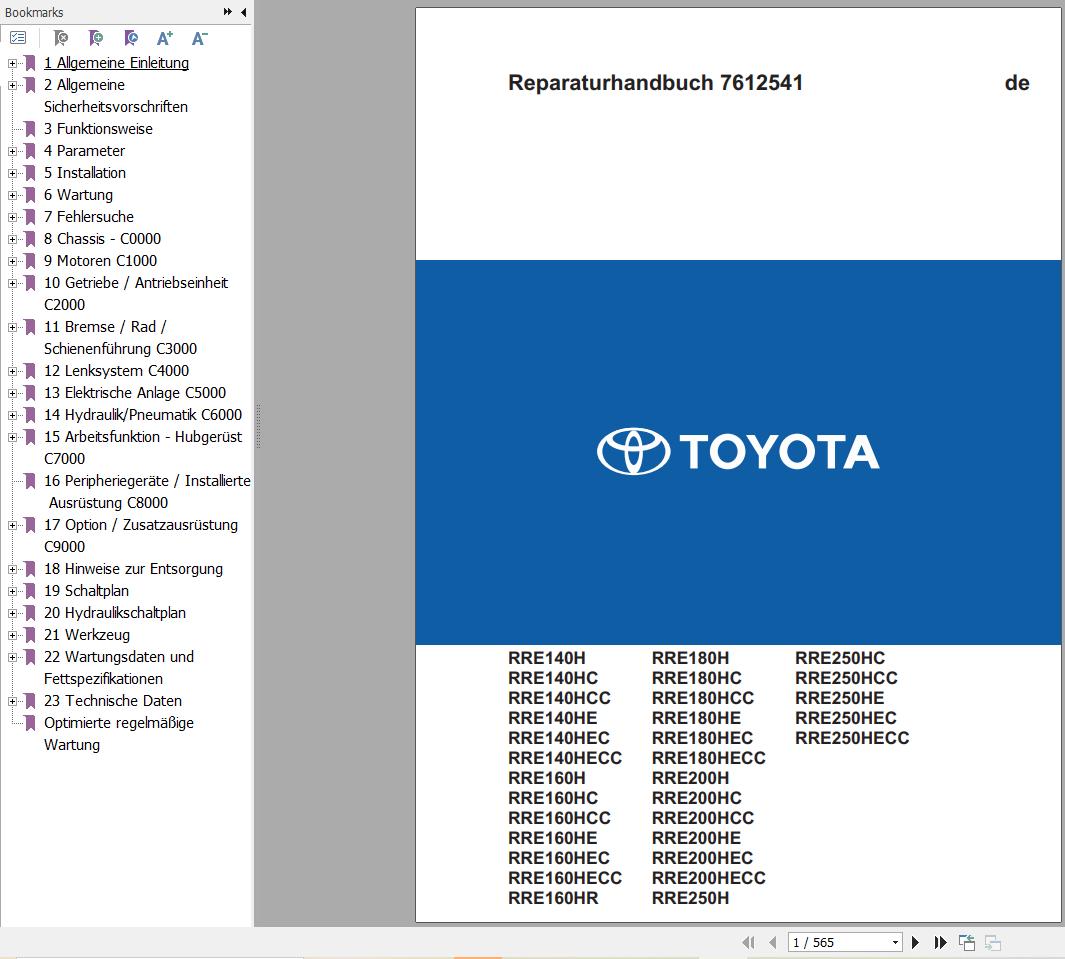Go to bookmark '6 Wartung'
This screenshot has height=959, width=1065.
[78, 195]
